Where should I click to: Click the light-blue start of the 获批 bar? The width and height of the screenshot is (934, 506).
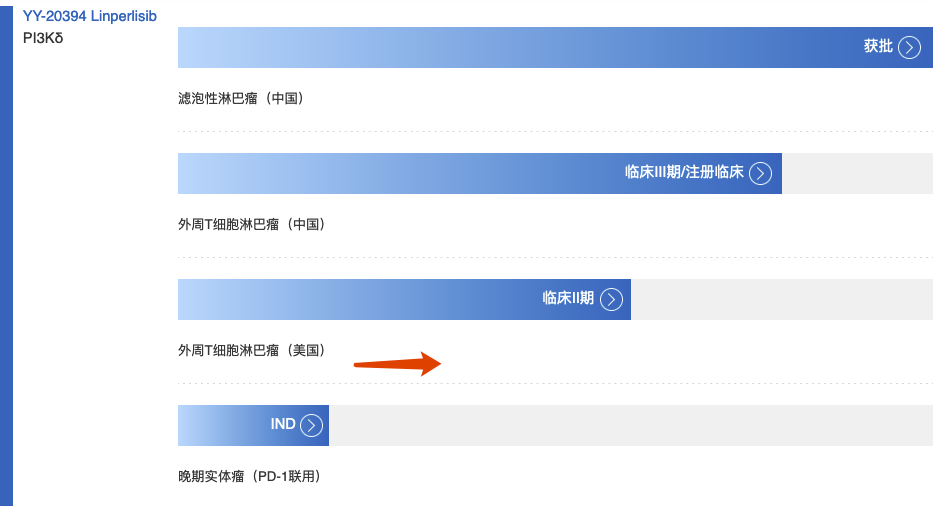pos(200,47)
